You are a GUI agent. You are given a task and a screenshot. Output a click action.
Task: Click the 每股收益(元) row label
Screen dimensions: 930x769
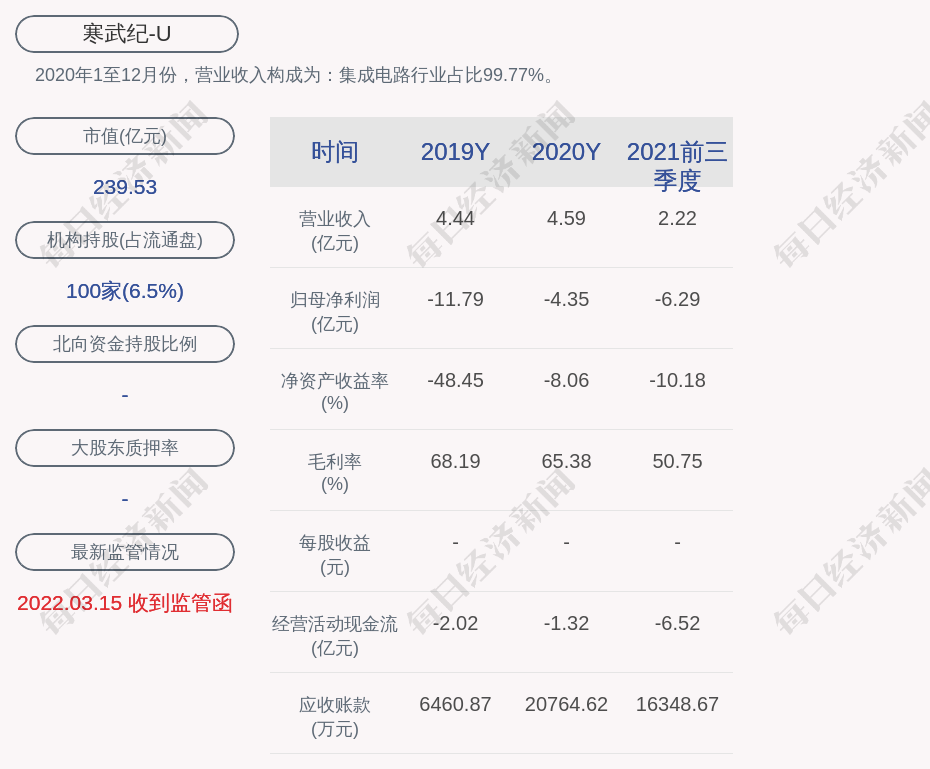(335, 555)
